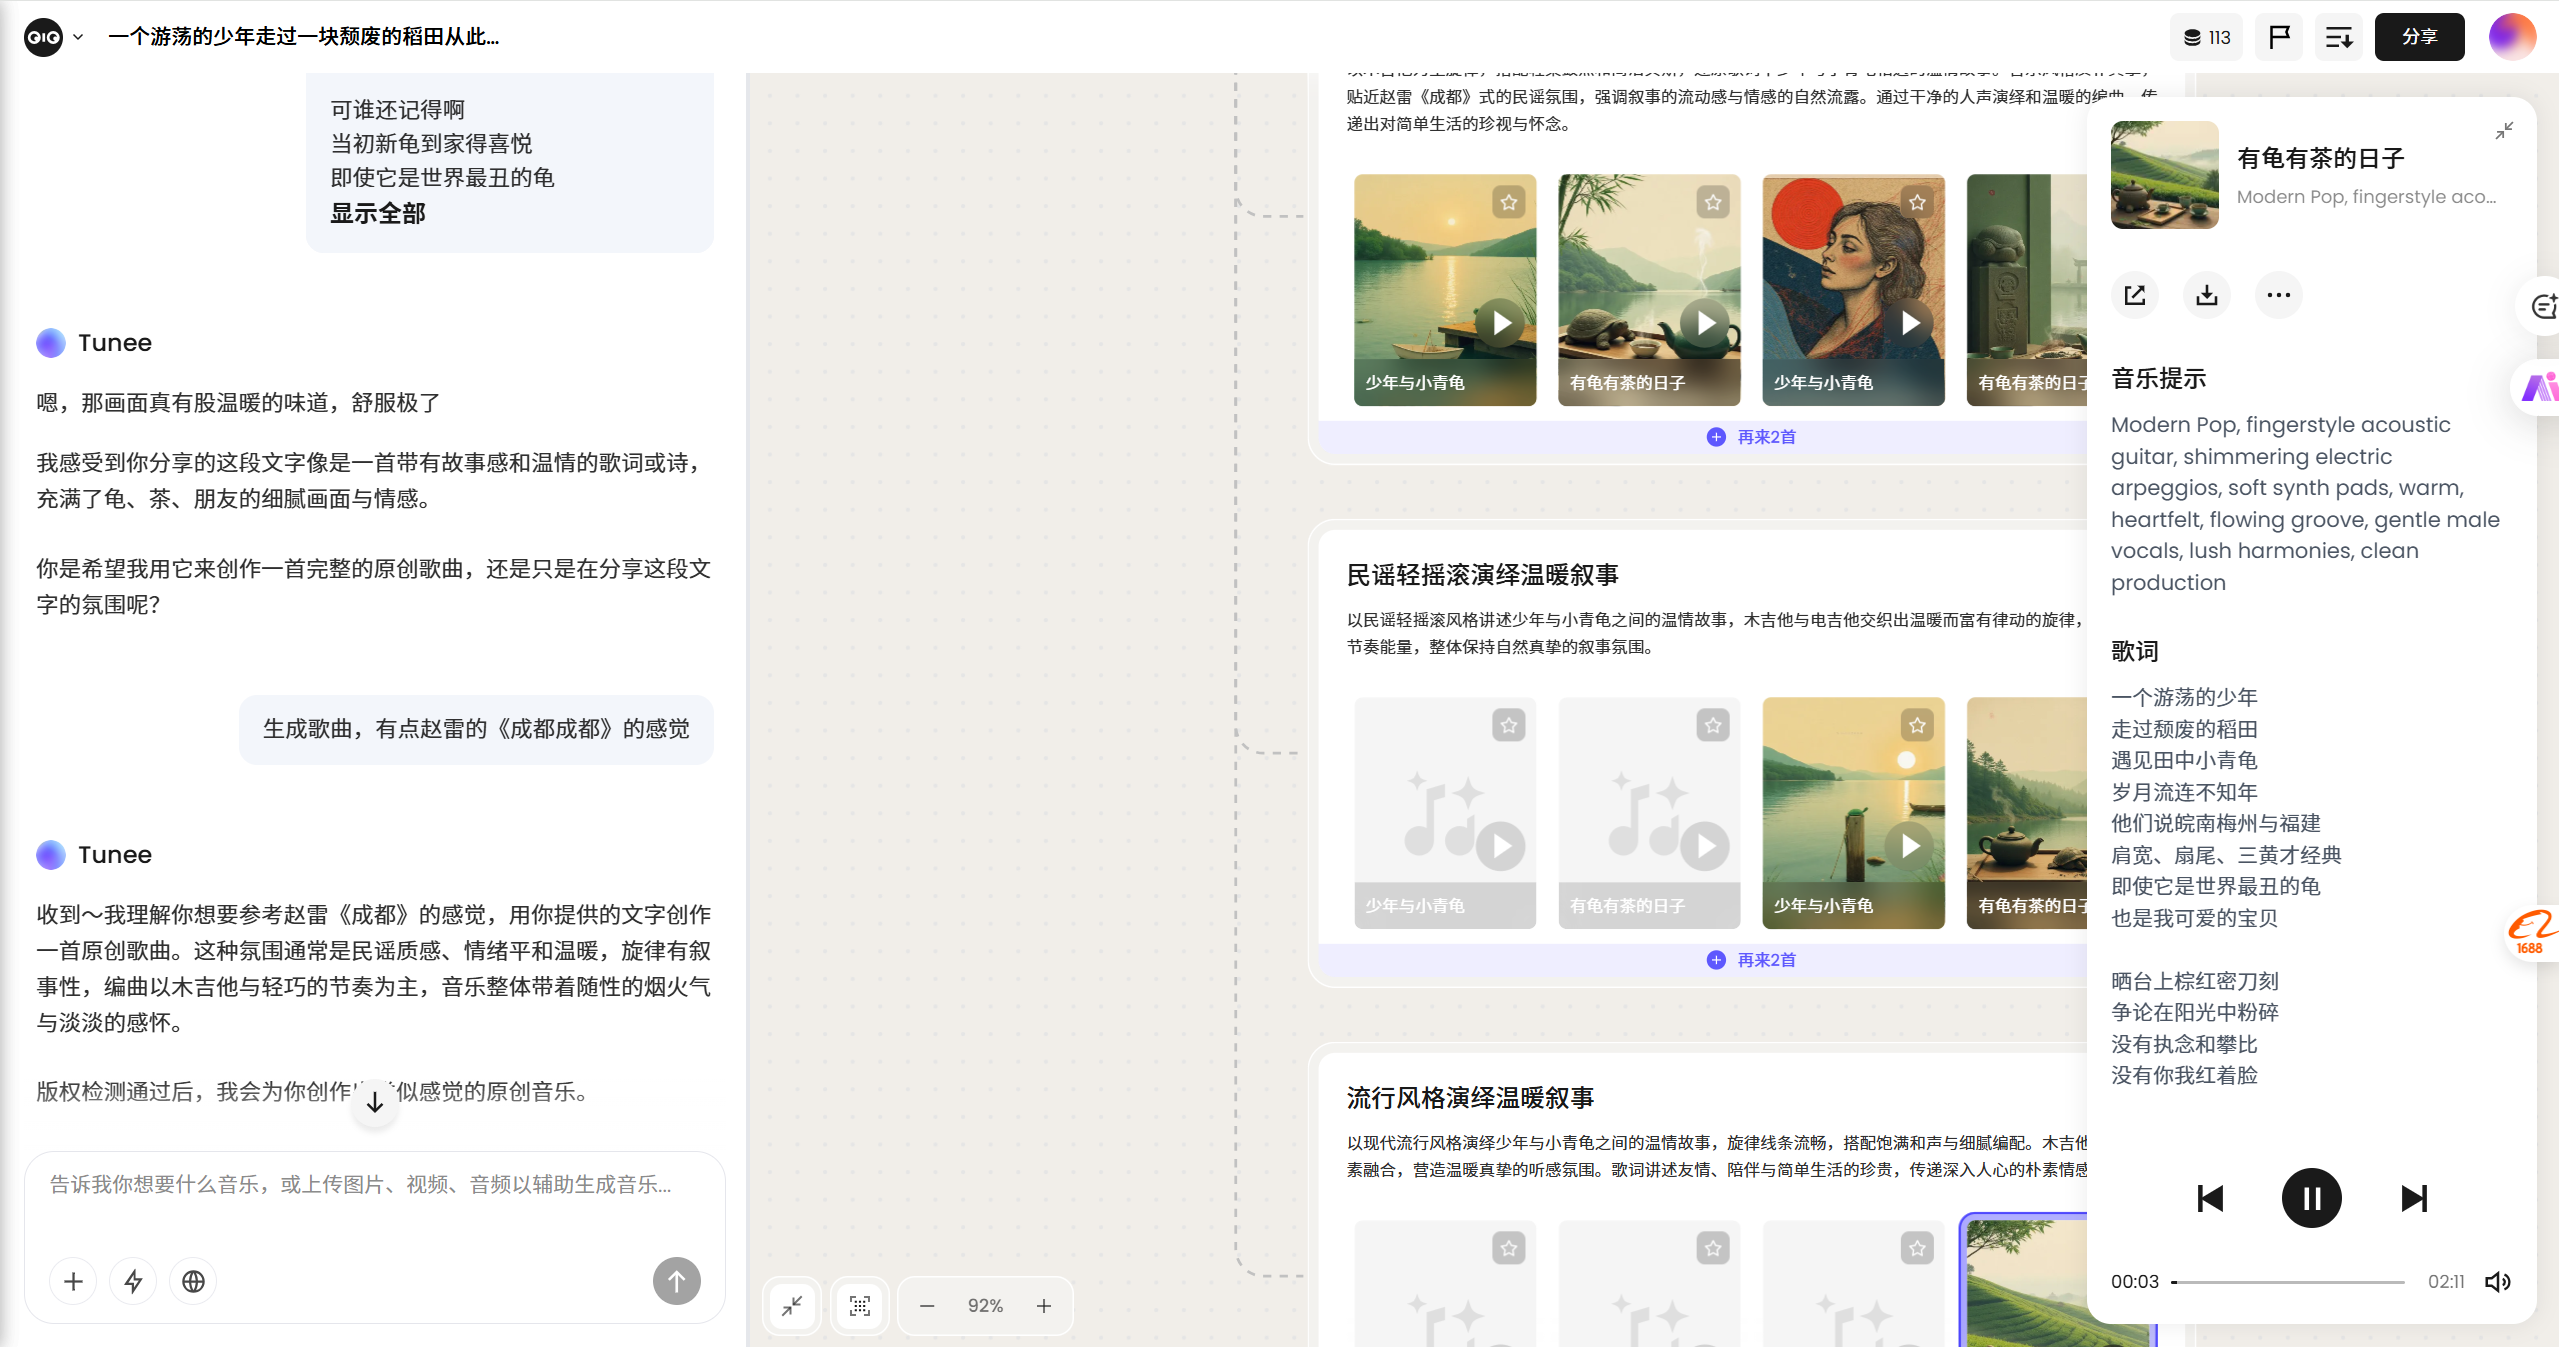Open the share icon in the player panel

pos(2134,294)
